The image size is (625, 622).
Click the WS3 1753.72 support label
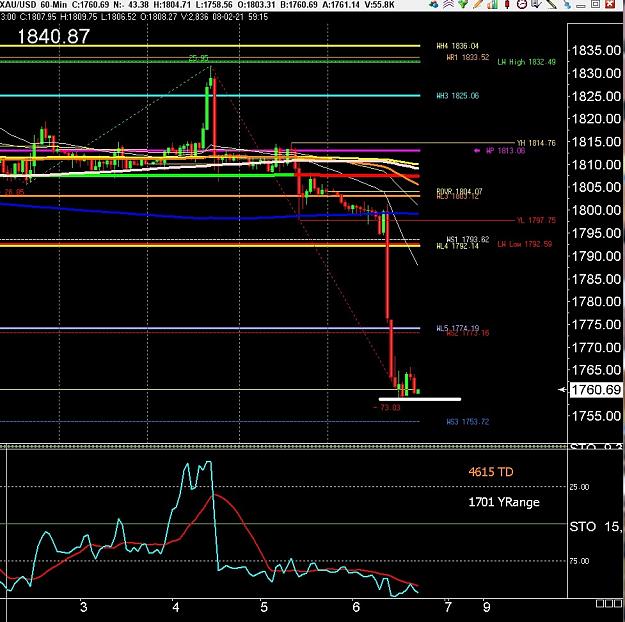tap(468, 421)
